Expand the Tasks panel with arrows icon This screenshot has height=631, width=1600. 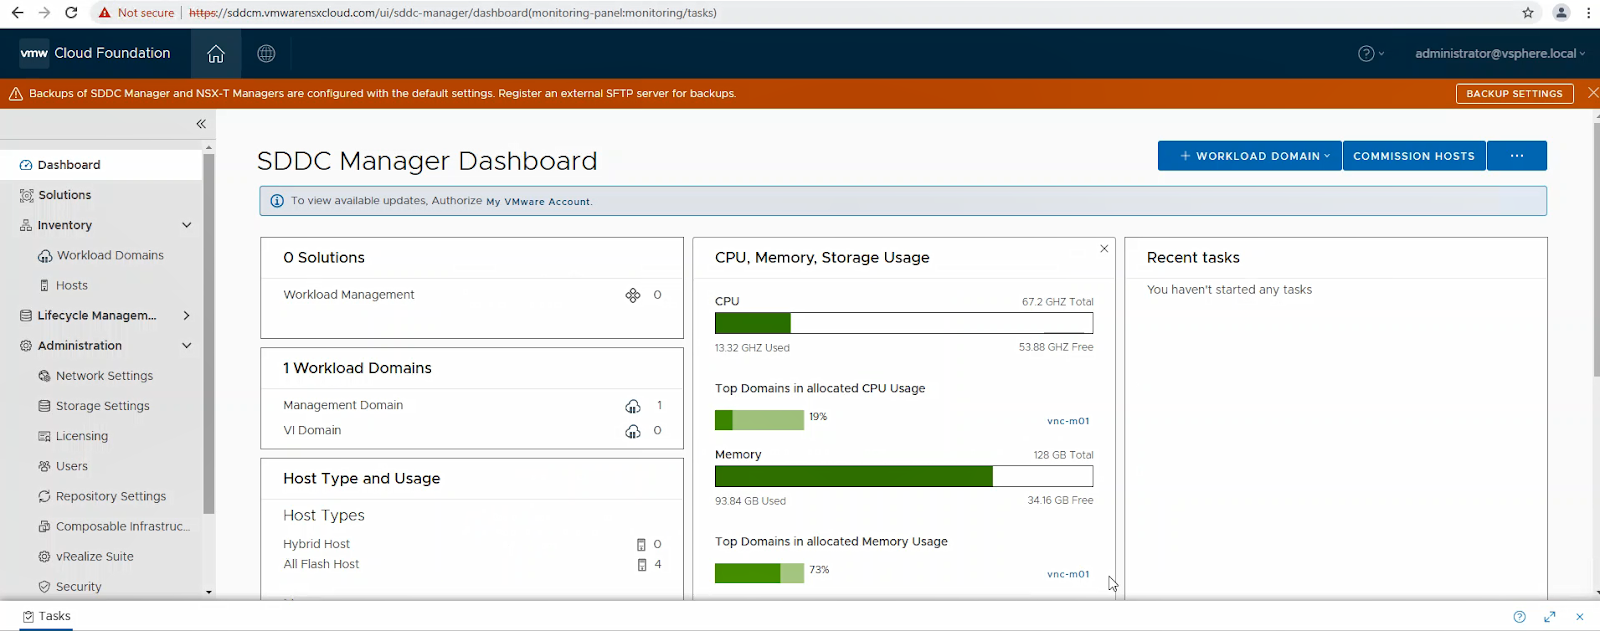[x=1550, y=617]
